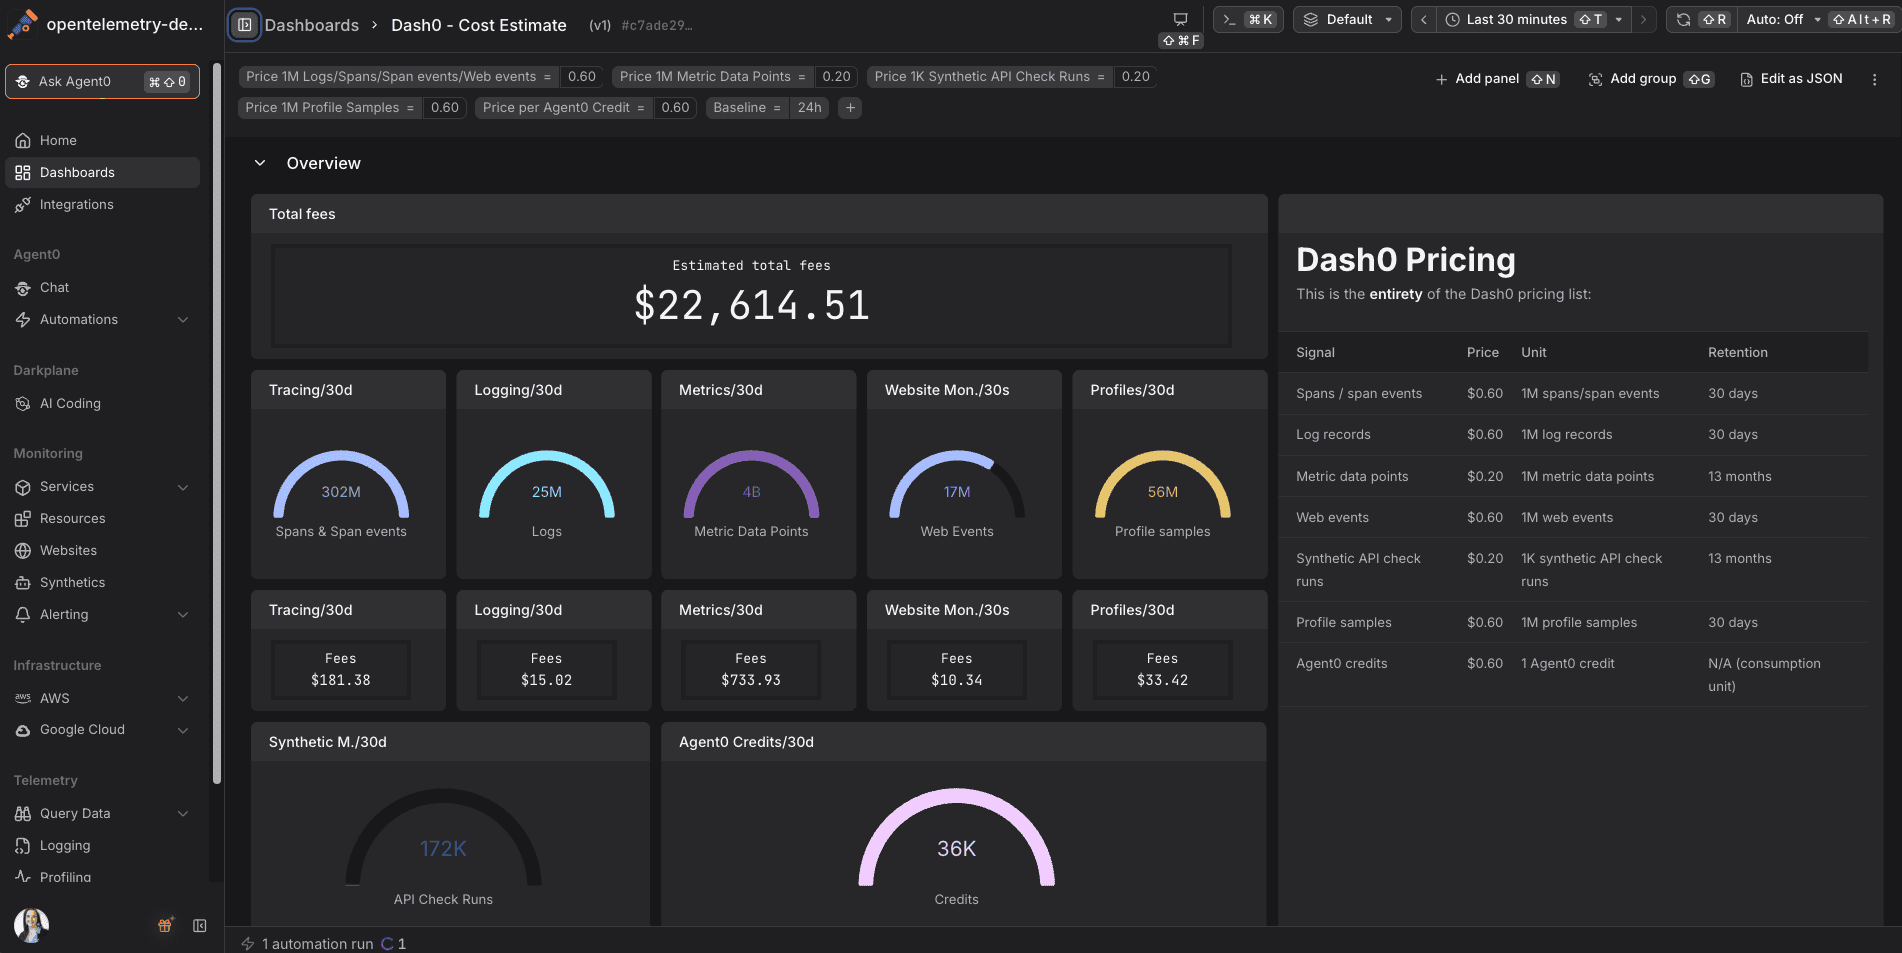This screenshot has width=1902, height=953.
Task: Open the more options kebab menu
Action: click(1874, 79)
